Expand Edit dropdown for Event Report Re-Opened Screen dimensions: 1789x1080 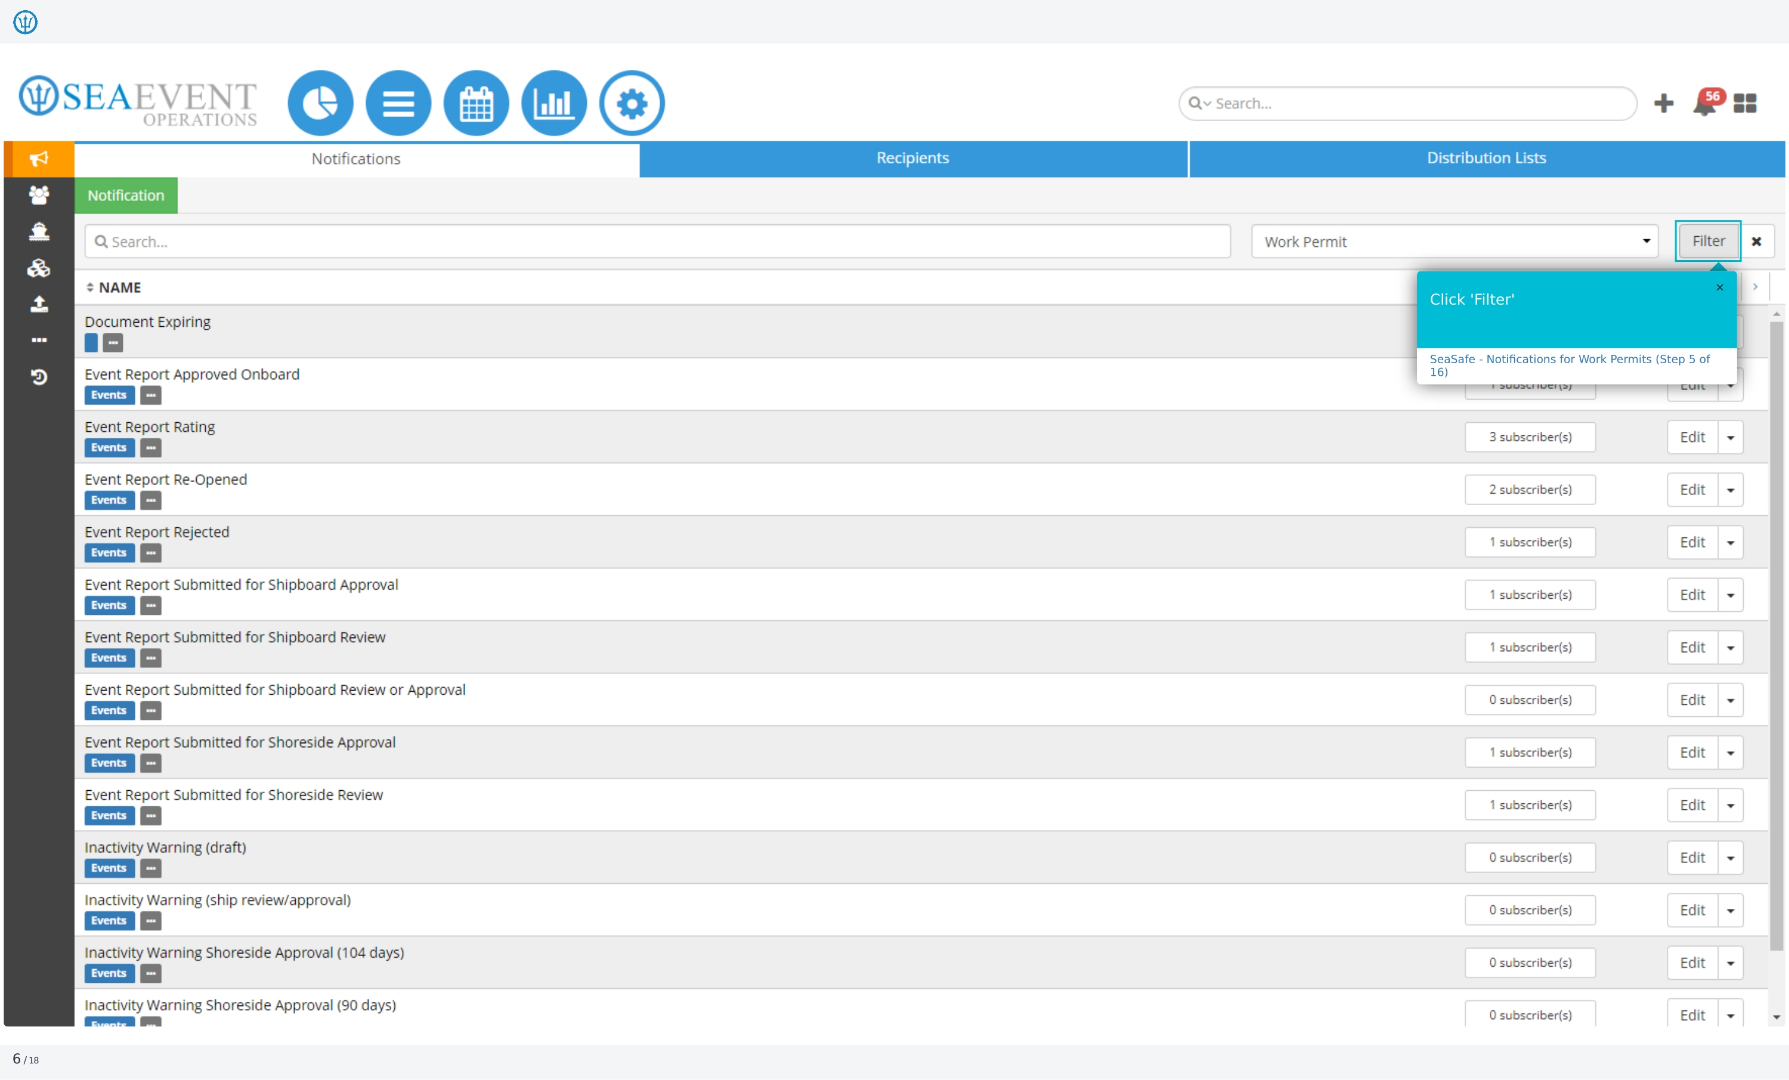click(1731, 490)
